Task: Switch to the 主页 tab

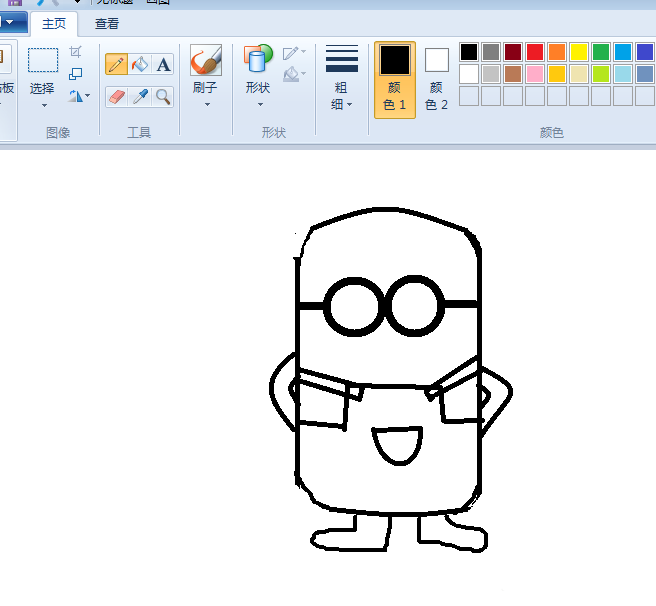Action: coord(54,23)
